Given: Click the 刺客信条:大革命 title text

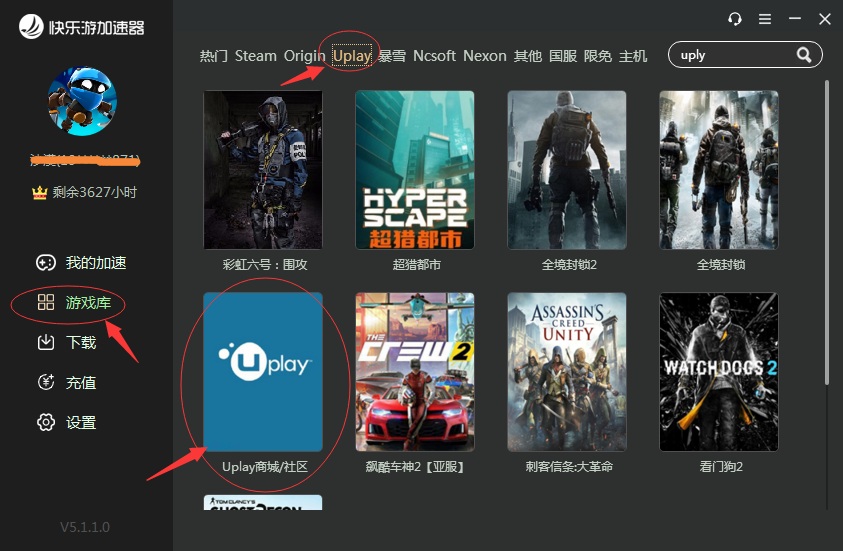Looking at the screenshot, I should pyautogui.click(x=569, y=467).
